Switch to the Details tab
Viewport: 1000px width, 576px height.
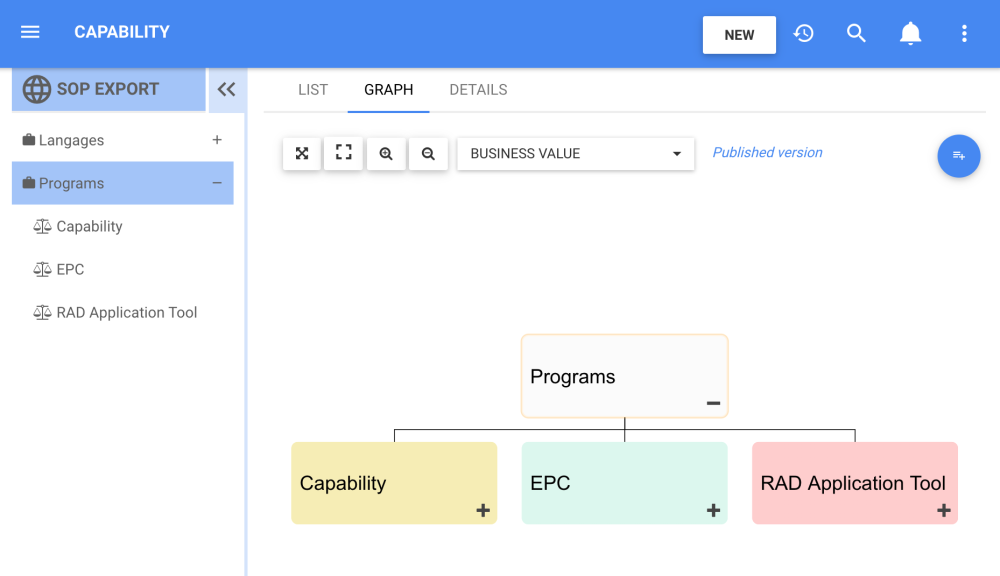(x=478, y=90)
